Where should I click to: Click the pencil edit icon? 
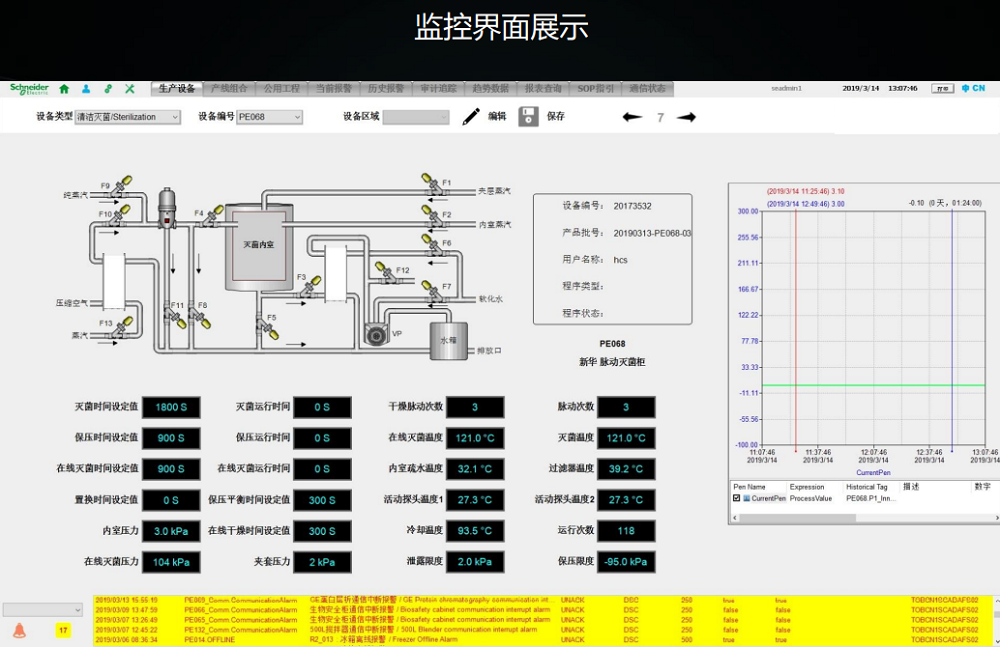[x=471, y=117]
